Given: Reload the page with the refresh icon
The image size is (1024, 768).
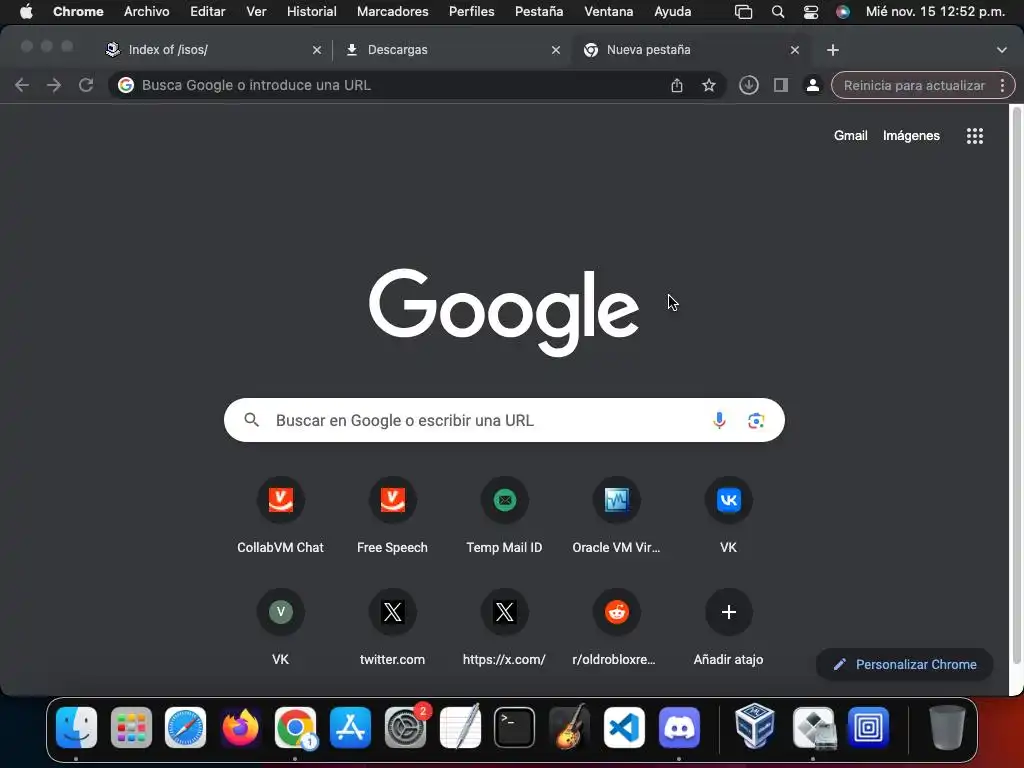Looking at the screenshot, I should pos(86,85).
